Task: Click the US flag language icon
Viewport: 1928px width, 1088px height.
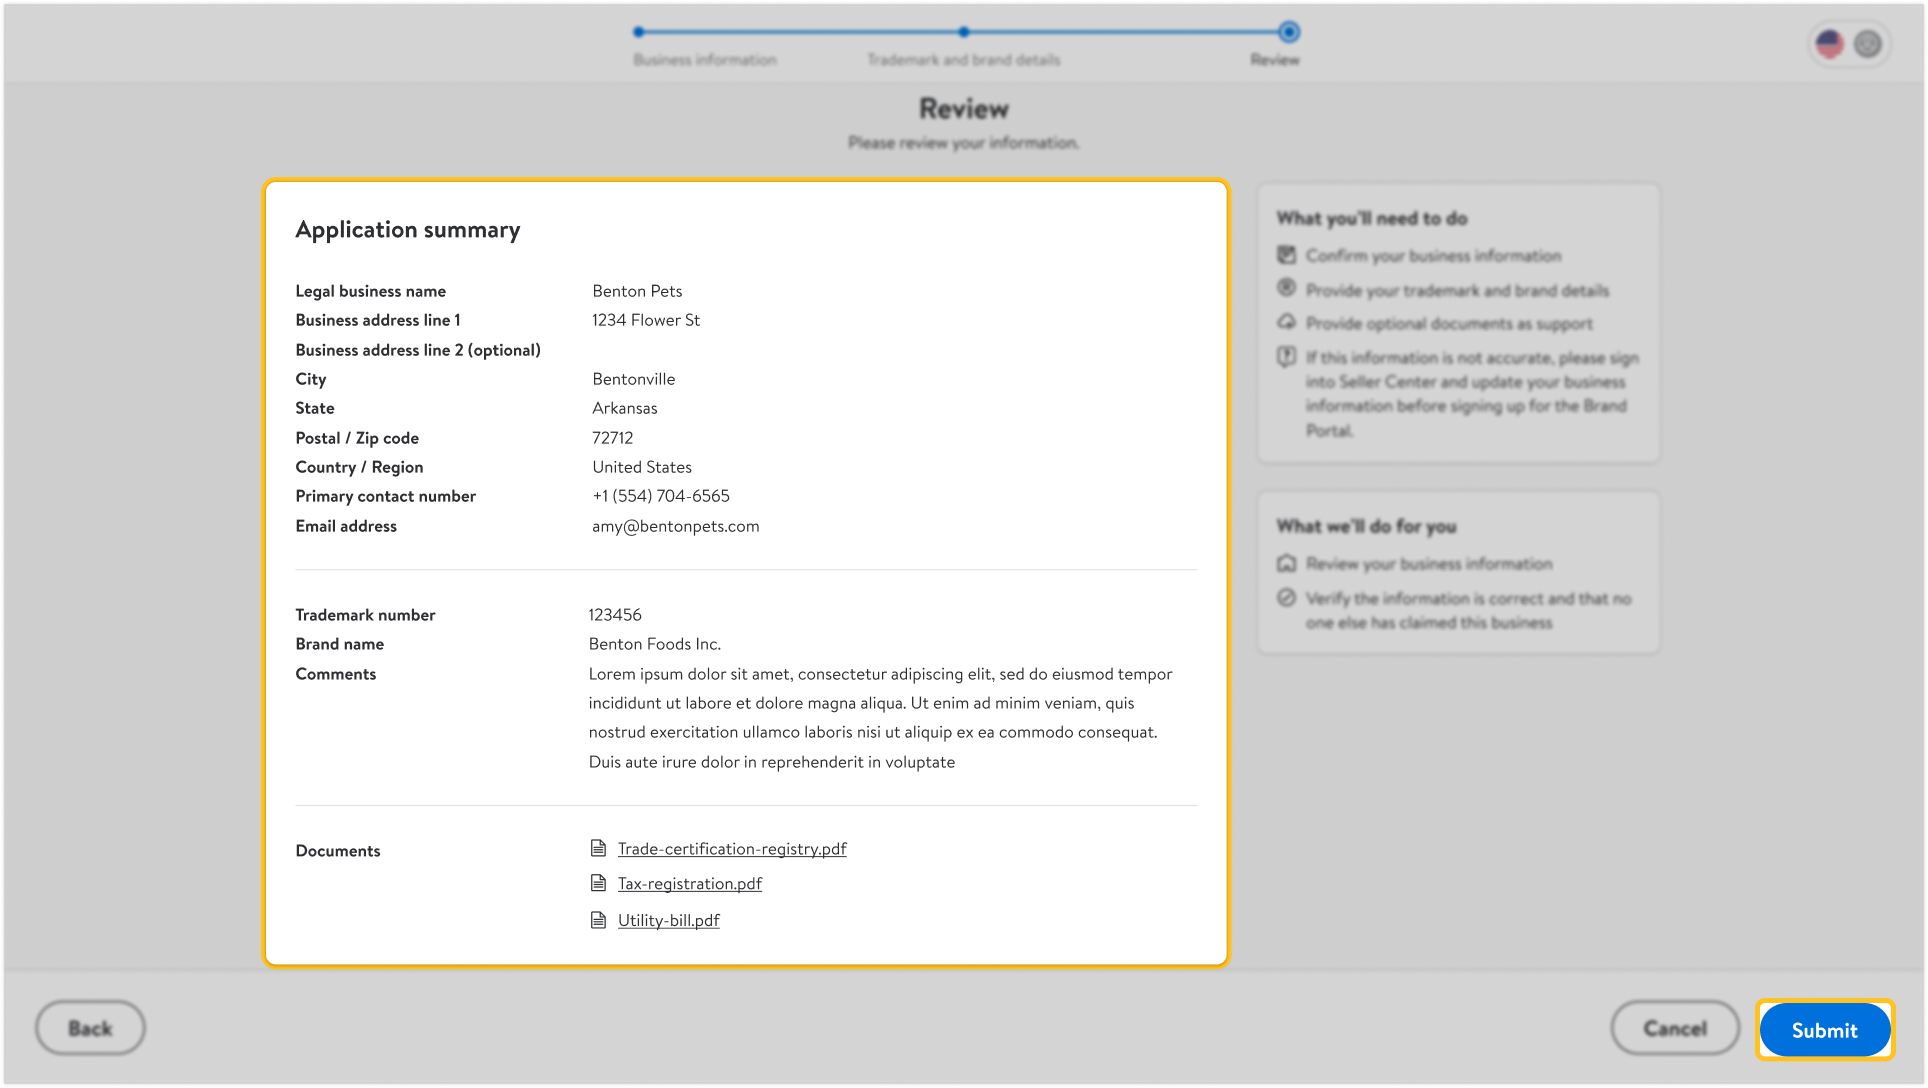Action: pos(1829,44)
